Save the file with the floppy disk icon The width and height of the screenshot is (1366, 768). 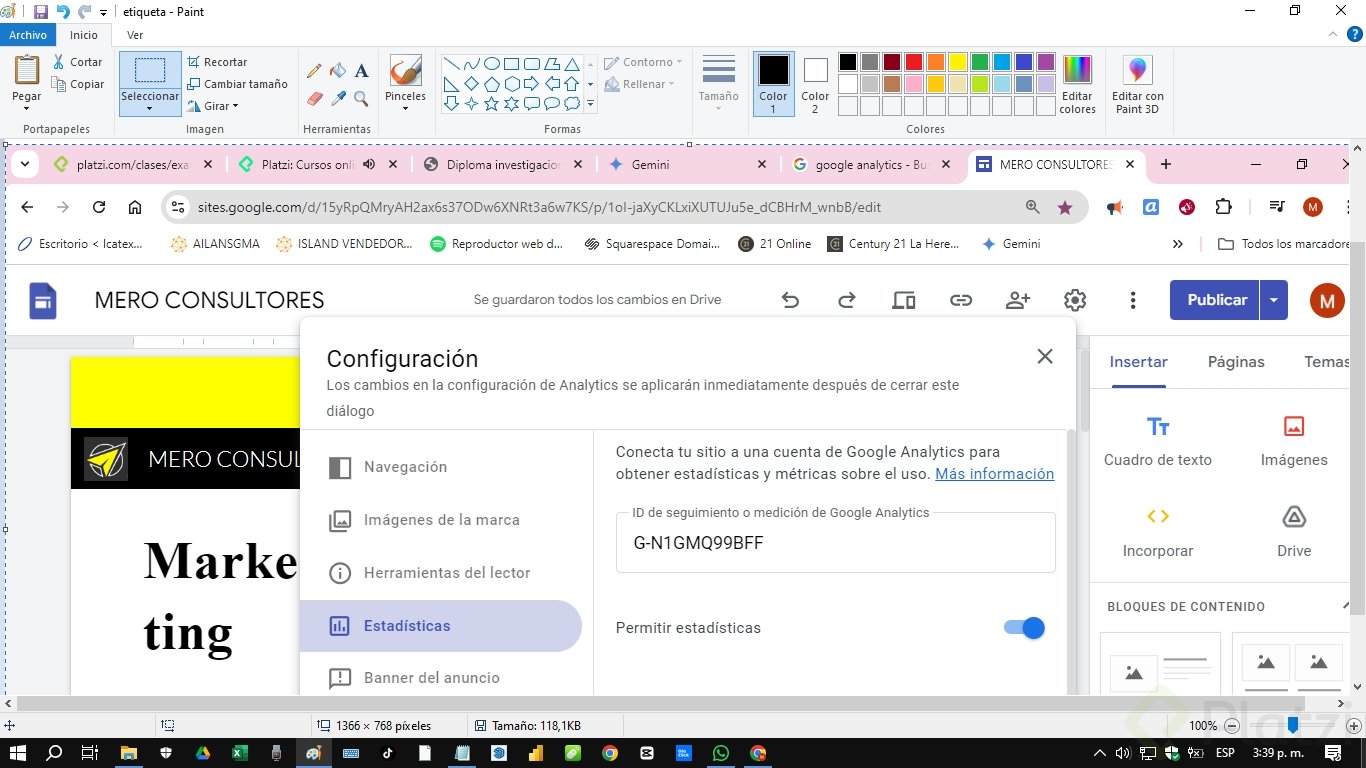point(41,12)
